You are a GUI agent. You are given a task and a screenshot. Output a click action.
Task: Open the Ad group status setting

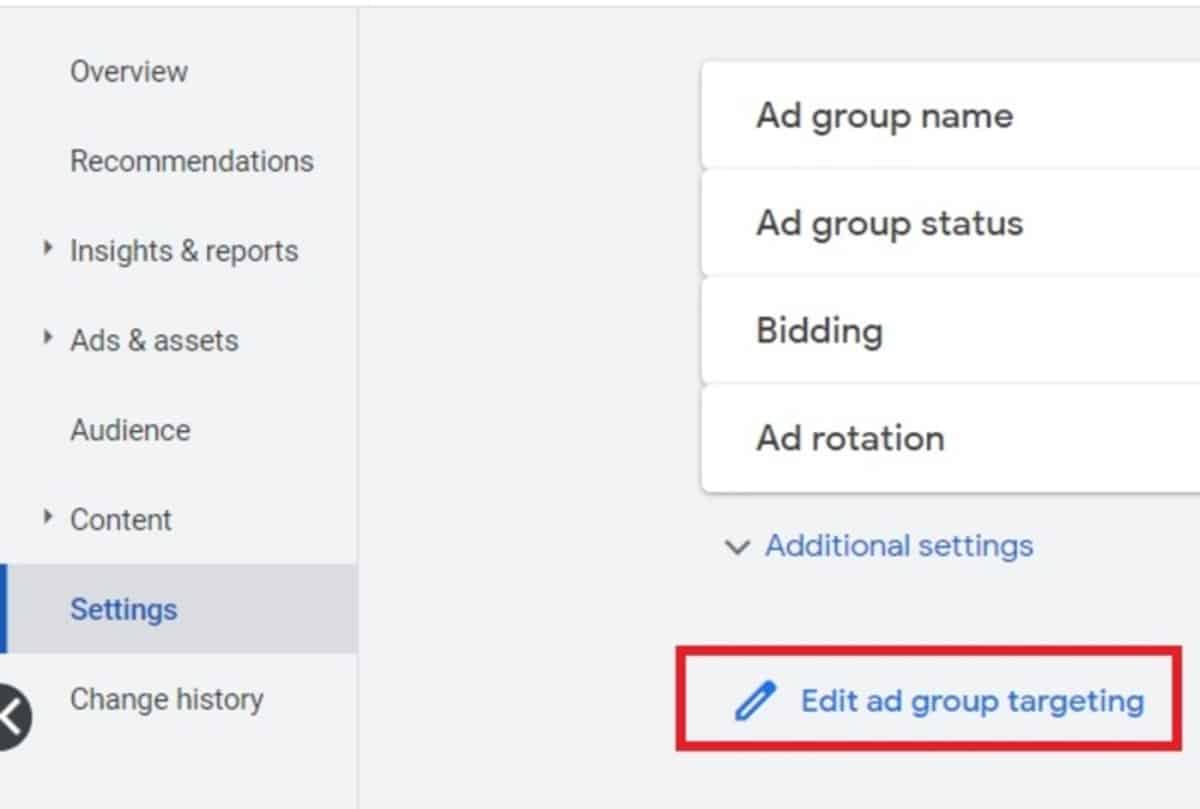(x=888, y=223)
